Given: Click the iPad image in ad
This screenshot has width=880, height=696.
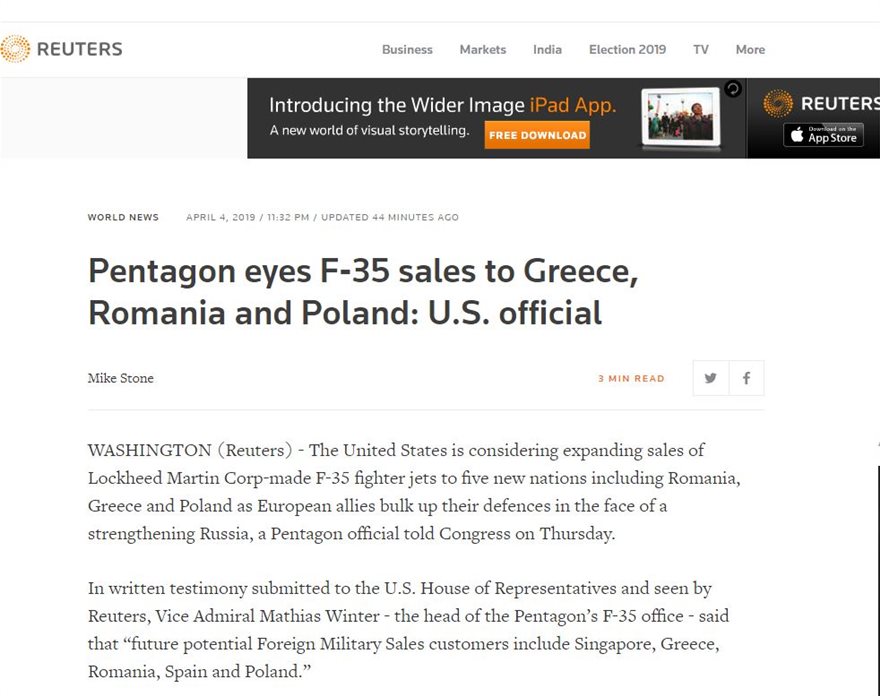Looking at the screenshot, I should point(681,119).
